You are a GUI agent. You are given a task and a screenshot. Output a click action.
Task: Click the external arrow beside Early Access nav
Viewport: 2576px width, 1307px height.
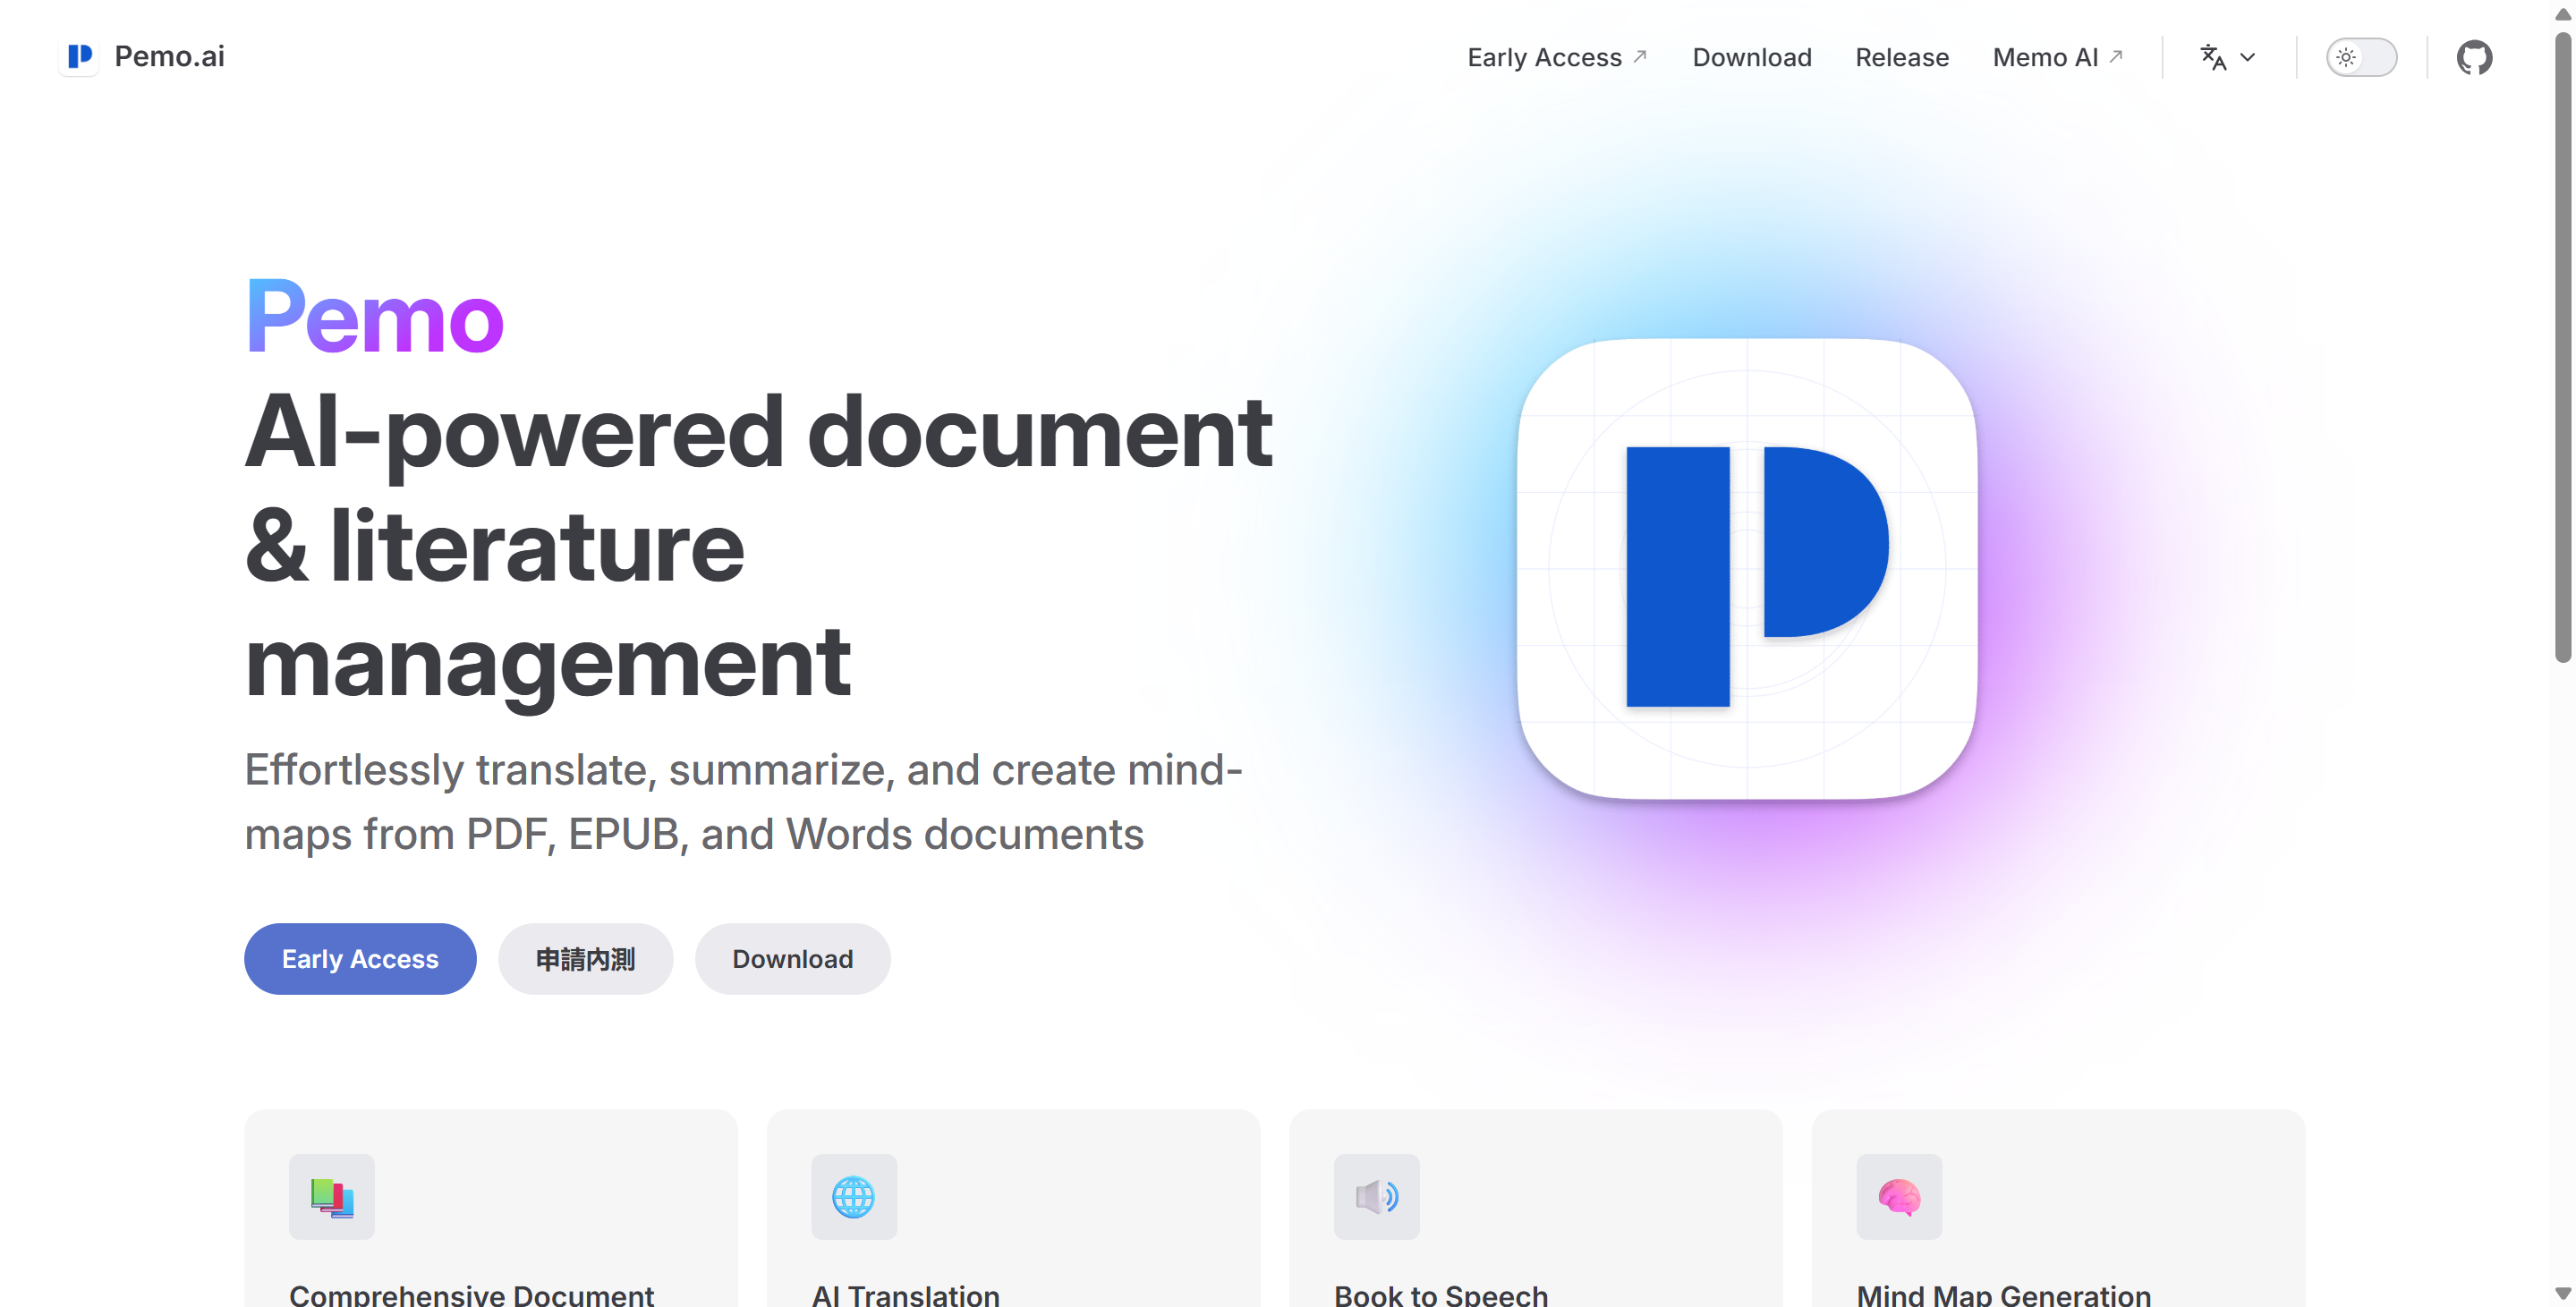pos(1640,56)
